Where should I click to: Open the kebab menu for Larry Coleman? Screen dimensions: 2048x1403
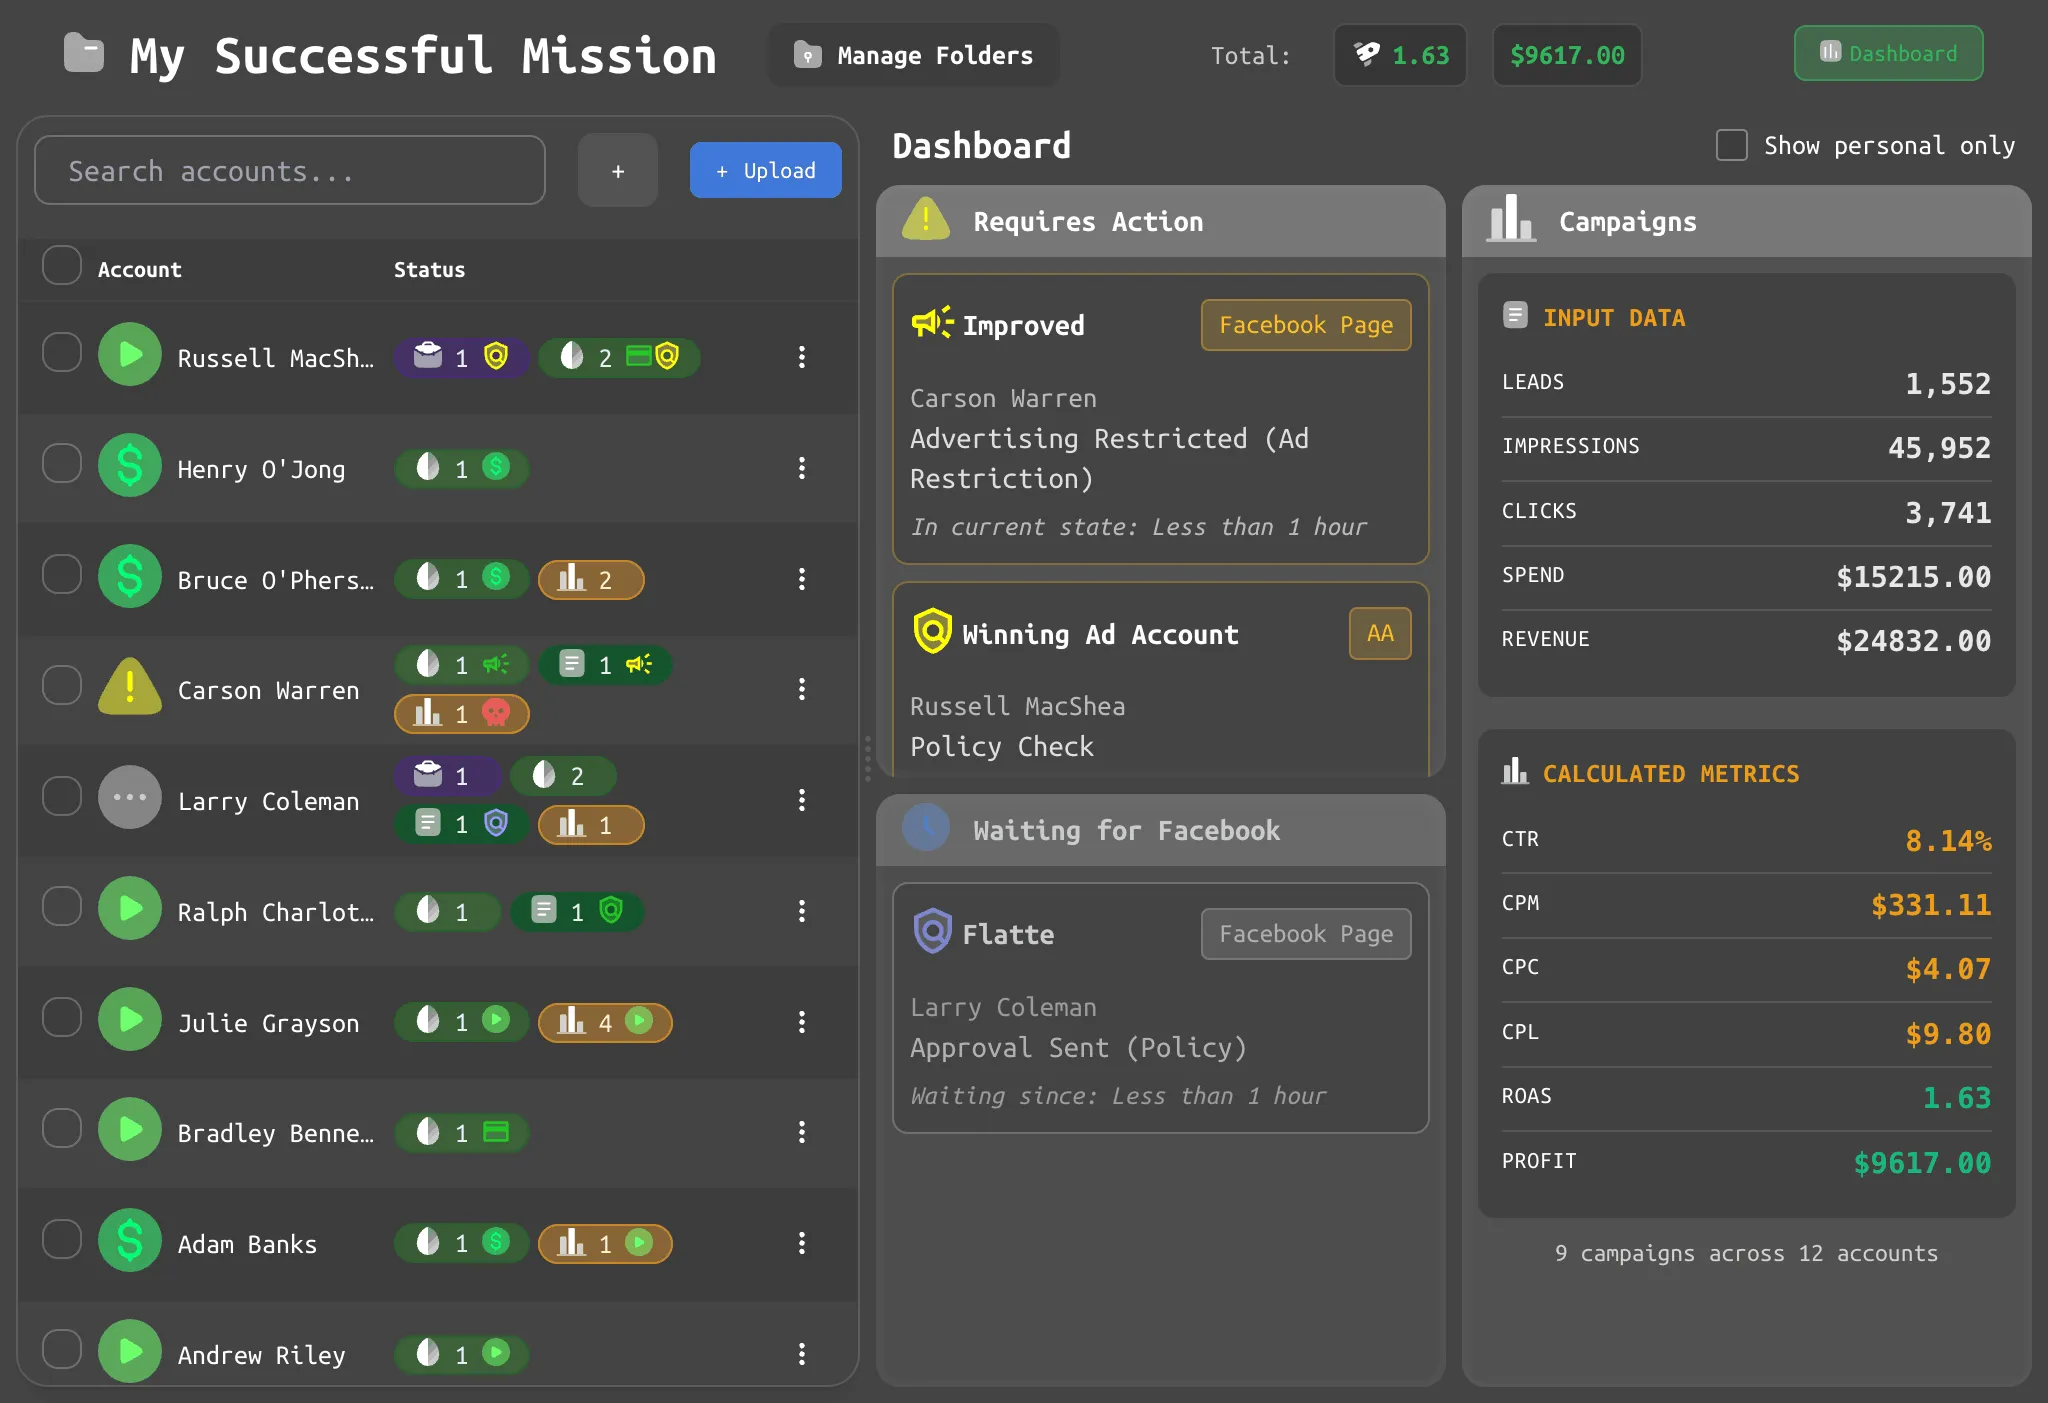tap(803, 799)
